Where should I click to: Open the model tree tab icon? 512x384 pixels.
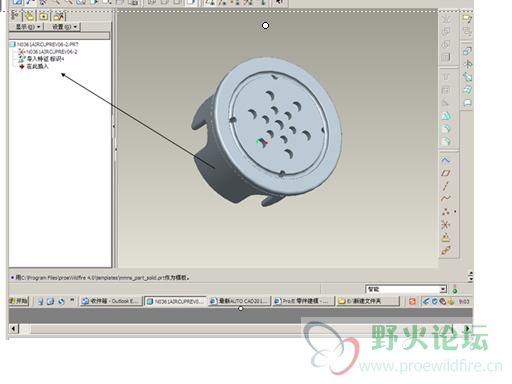tap(15, 16)
